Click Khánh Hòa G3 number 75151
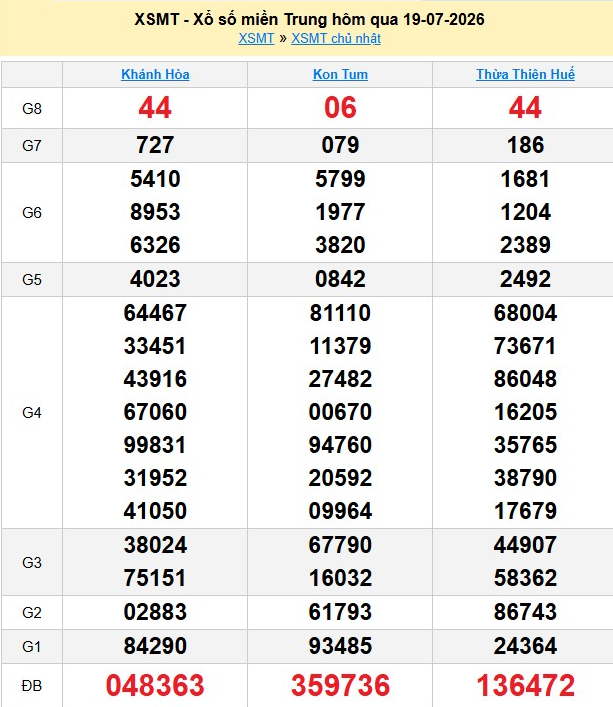This screenshot has height=707, width=613. click(x=155, y=578)
